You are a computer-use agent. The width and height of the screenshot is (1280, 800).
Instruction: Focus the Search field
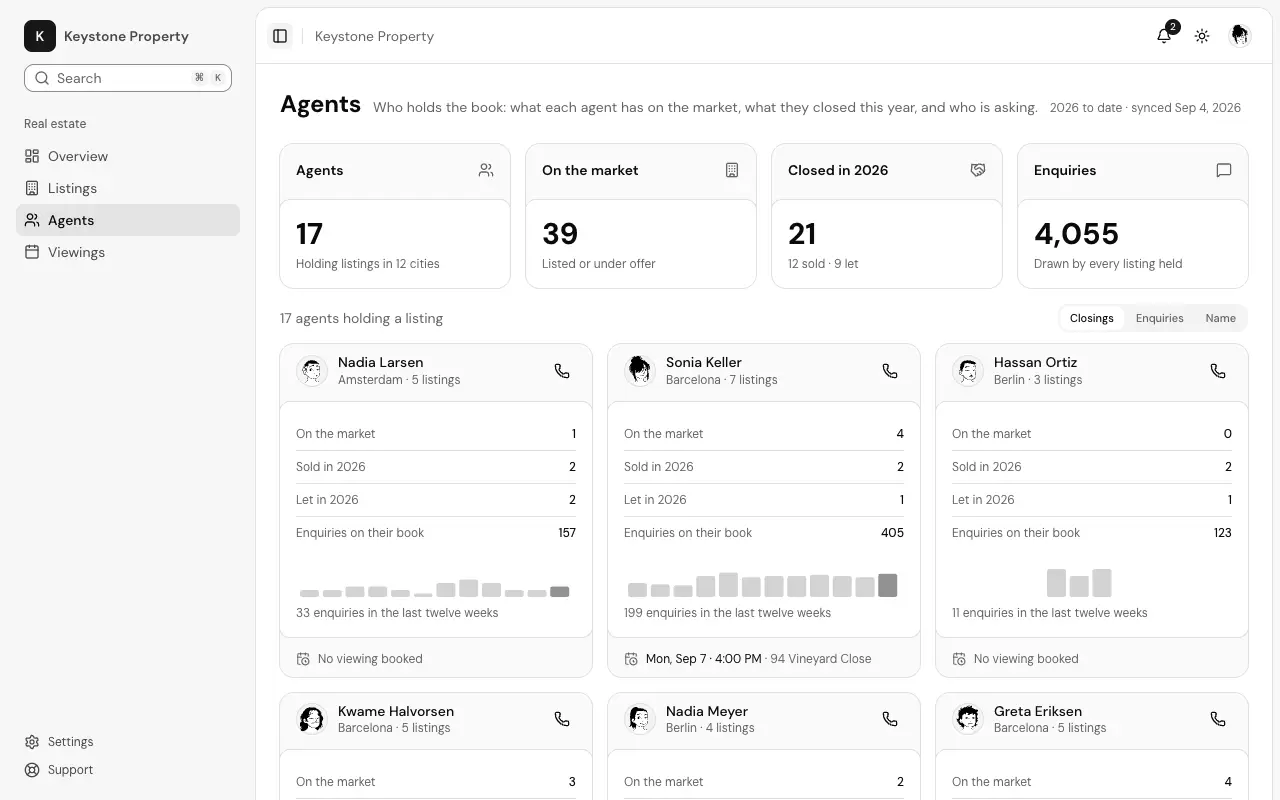coord(128,78)
